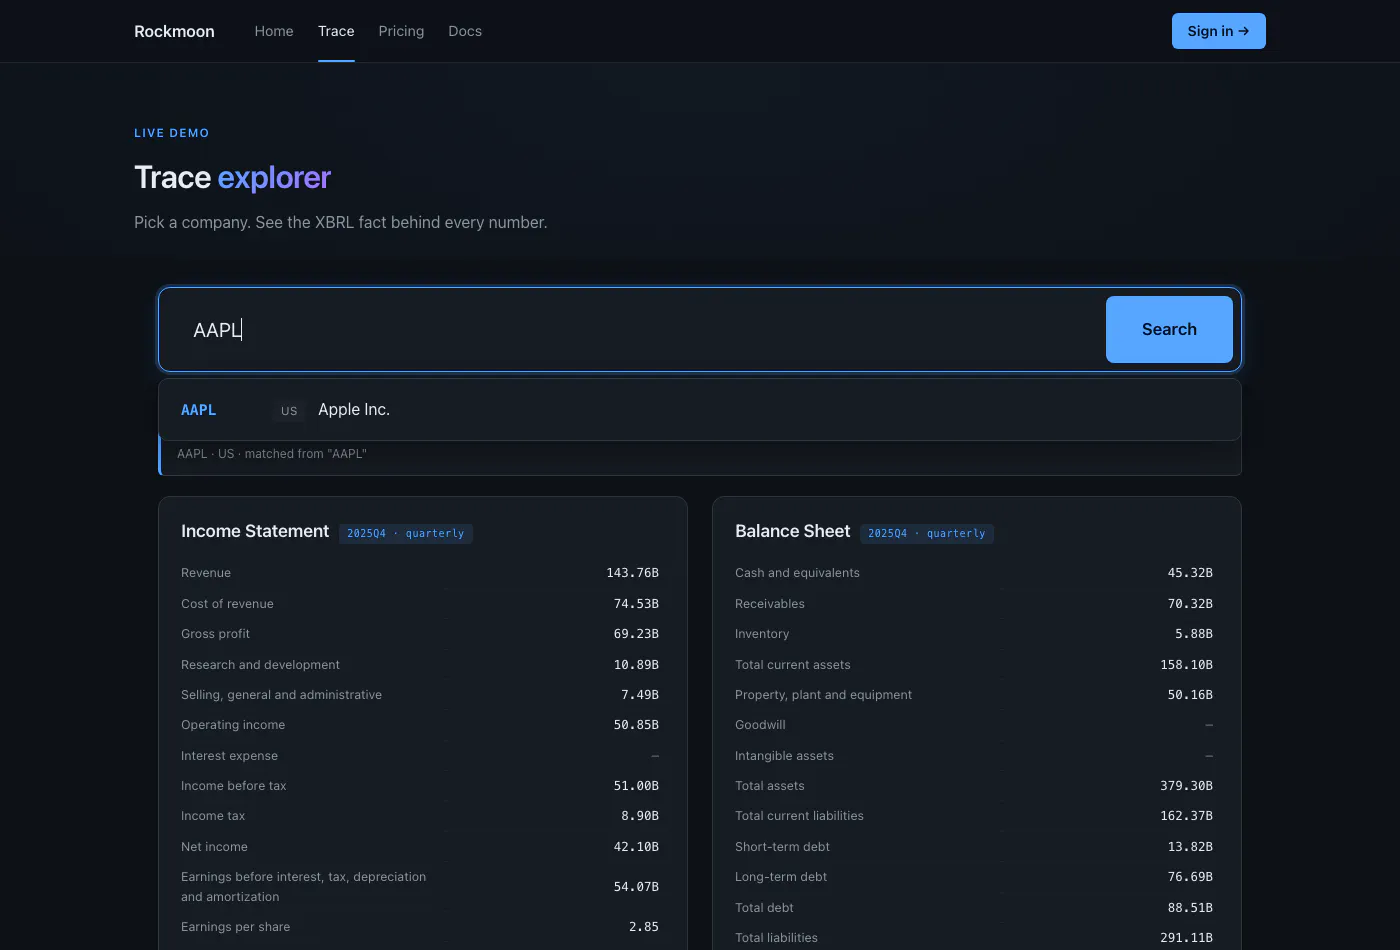1400x950 pixels.
Task: Click the Income before tax value 51.00B
Action: coord(636,786)
